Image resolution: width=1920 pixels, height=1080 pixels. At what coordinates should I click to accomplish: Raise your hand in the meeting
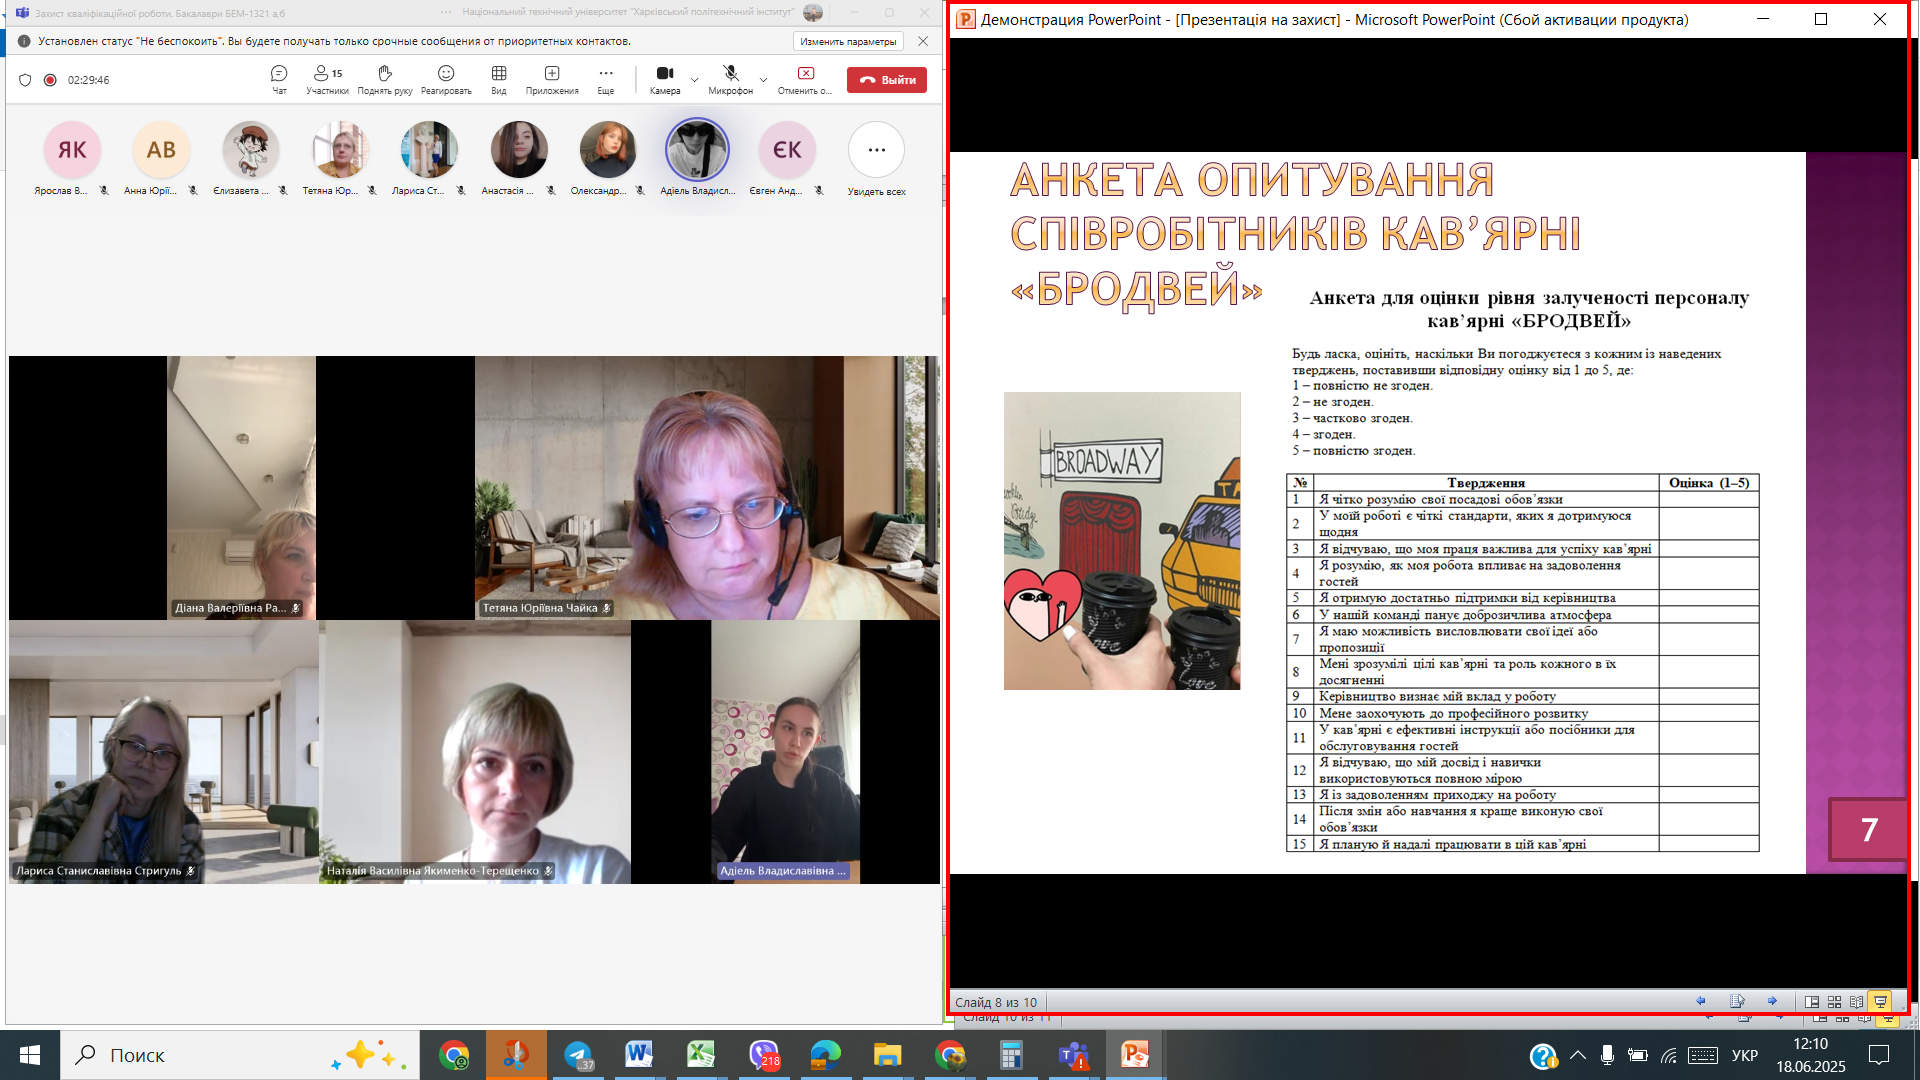click(385, 79)
